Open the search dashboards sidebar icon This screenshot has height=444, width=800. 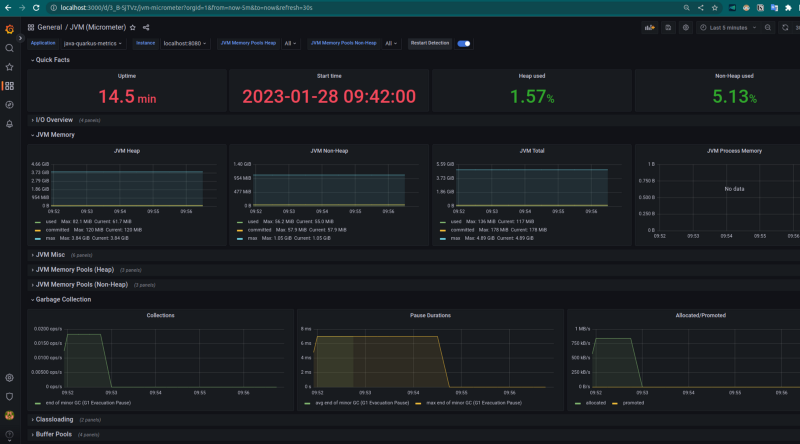(x=9, y=48)
